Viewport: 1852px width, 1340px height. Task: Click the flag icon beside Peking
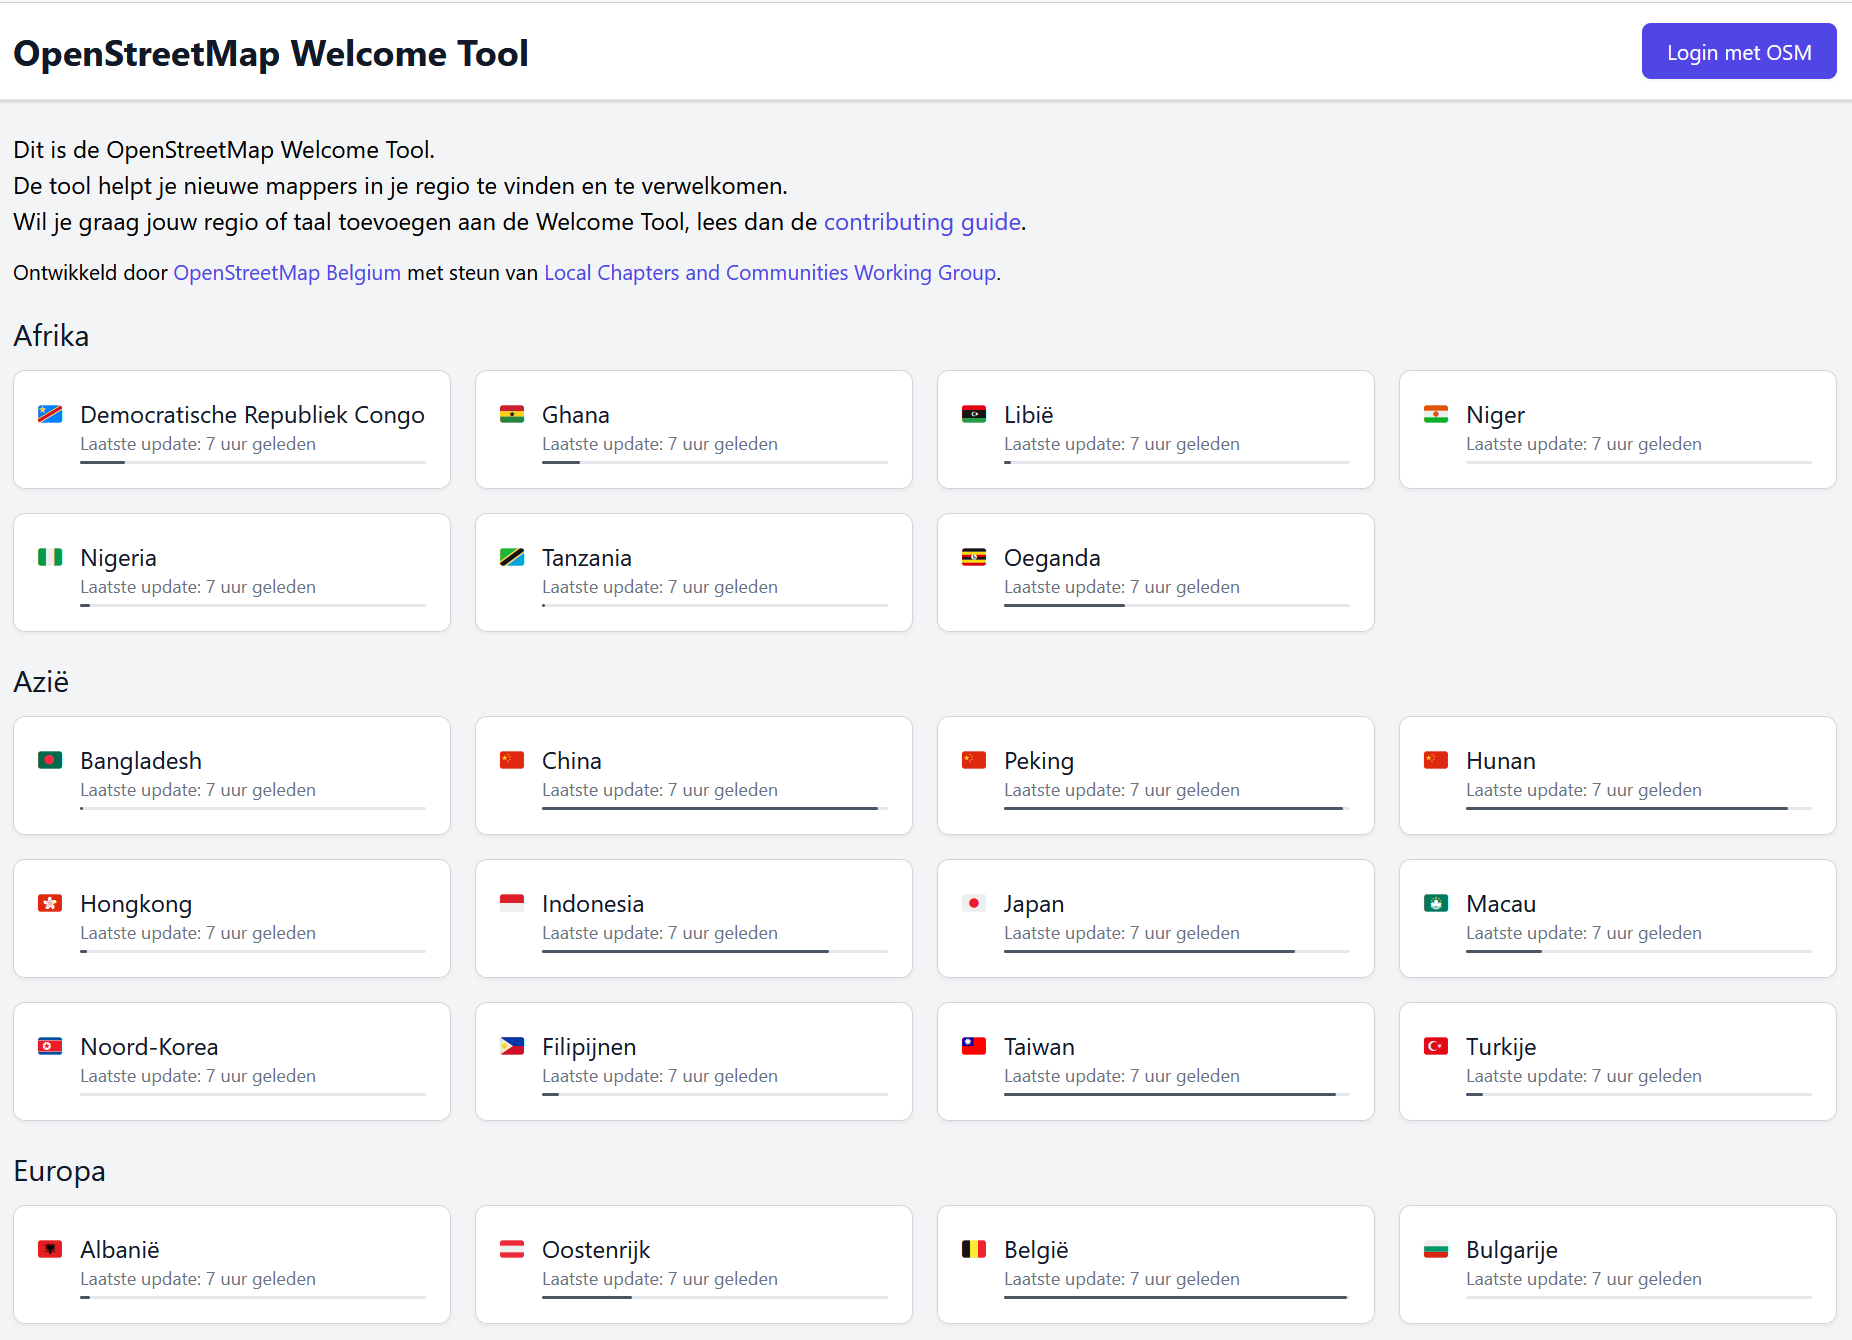click(x=974, y=760)
